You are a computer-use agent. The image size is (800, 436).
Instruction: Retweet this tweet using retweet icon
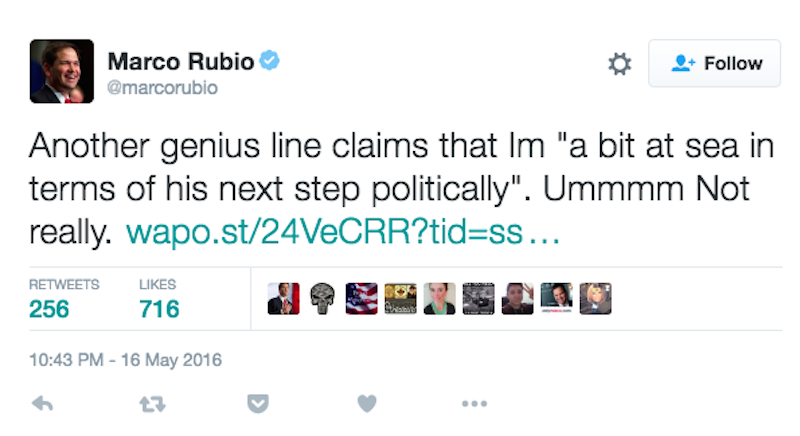[151, 404]
